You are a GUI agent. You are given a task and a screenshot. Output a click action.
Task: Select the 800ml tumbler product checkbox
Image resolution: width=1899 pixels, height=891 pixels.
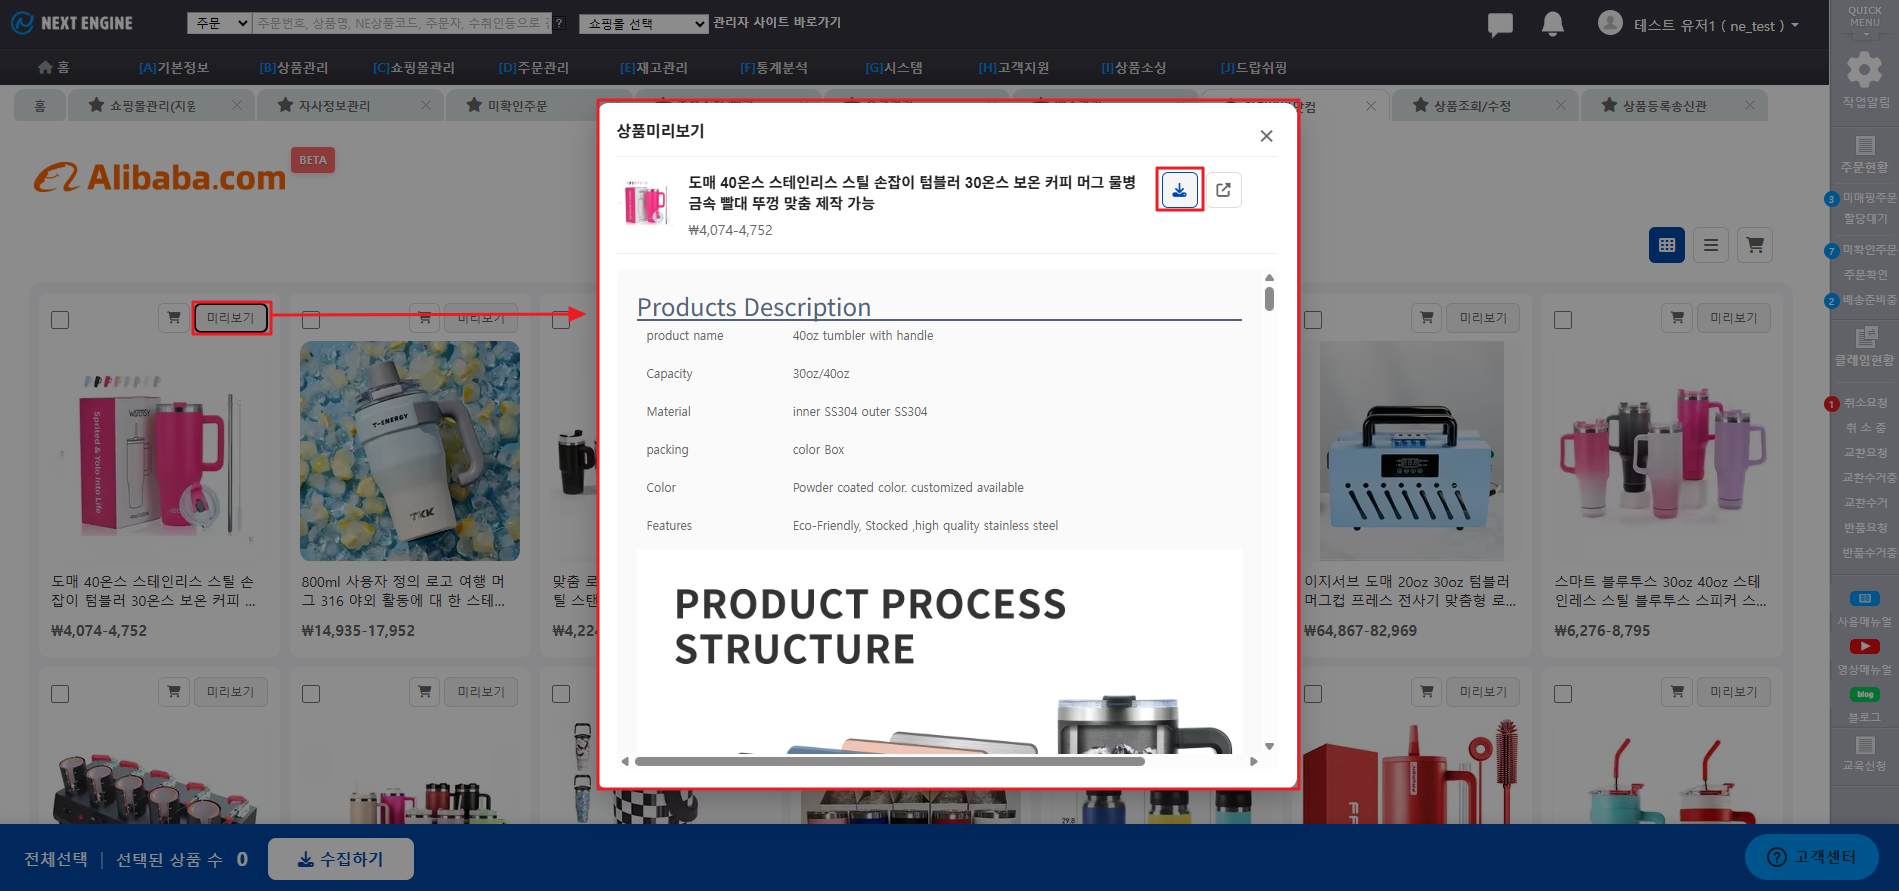click(x=311, y=320)
